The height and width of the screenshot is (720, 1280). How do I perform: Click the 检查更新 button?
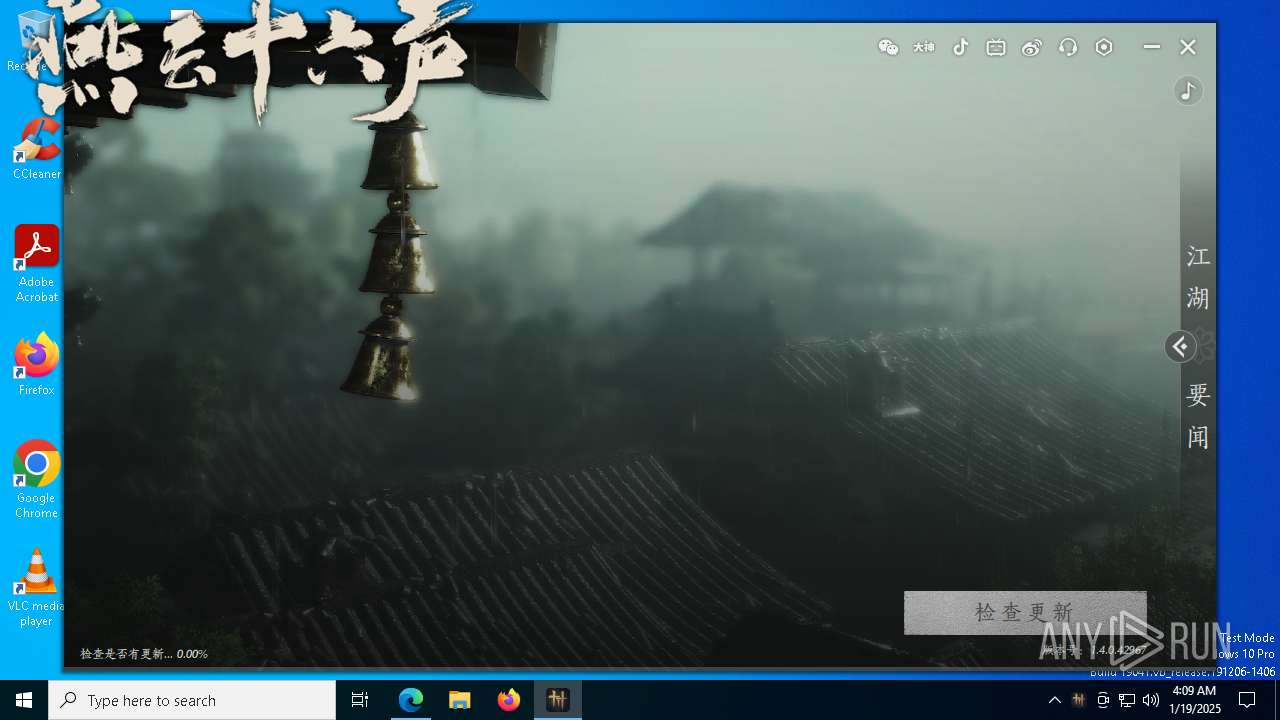[x=1025, y=612]
